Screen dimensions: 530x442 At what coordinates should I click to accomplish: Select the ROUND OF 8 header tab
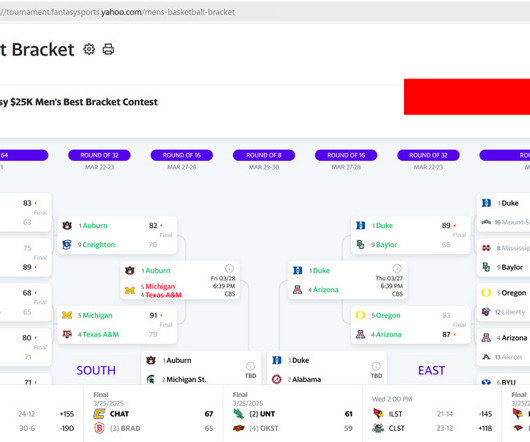(x=264, y=155)
